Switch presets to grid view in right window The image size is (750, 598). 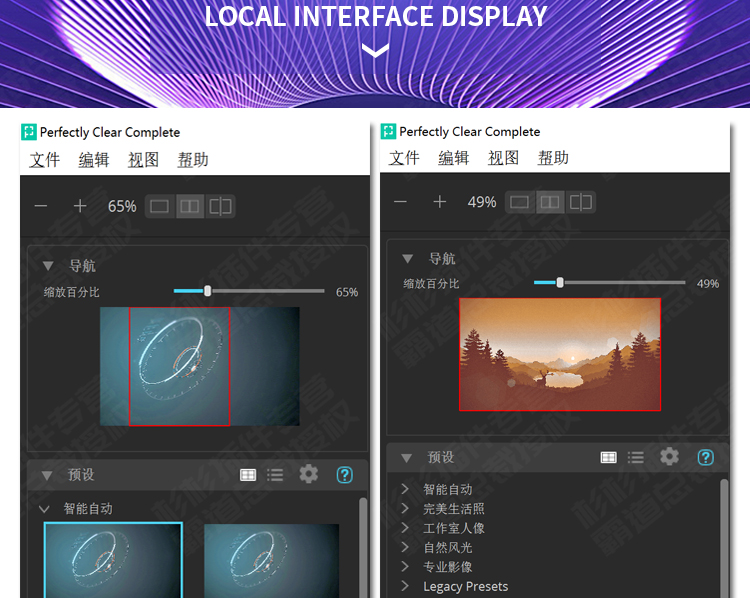(608, 457)
